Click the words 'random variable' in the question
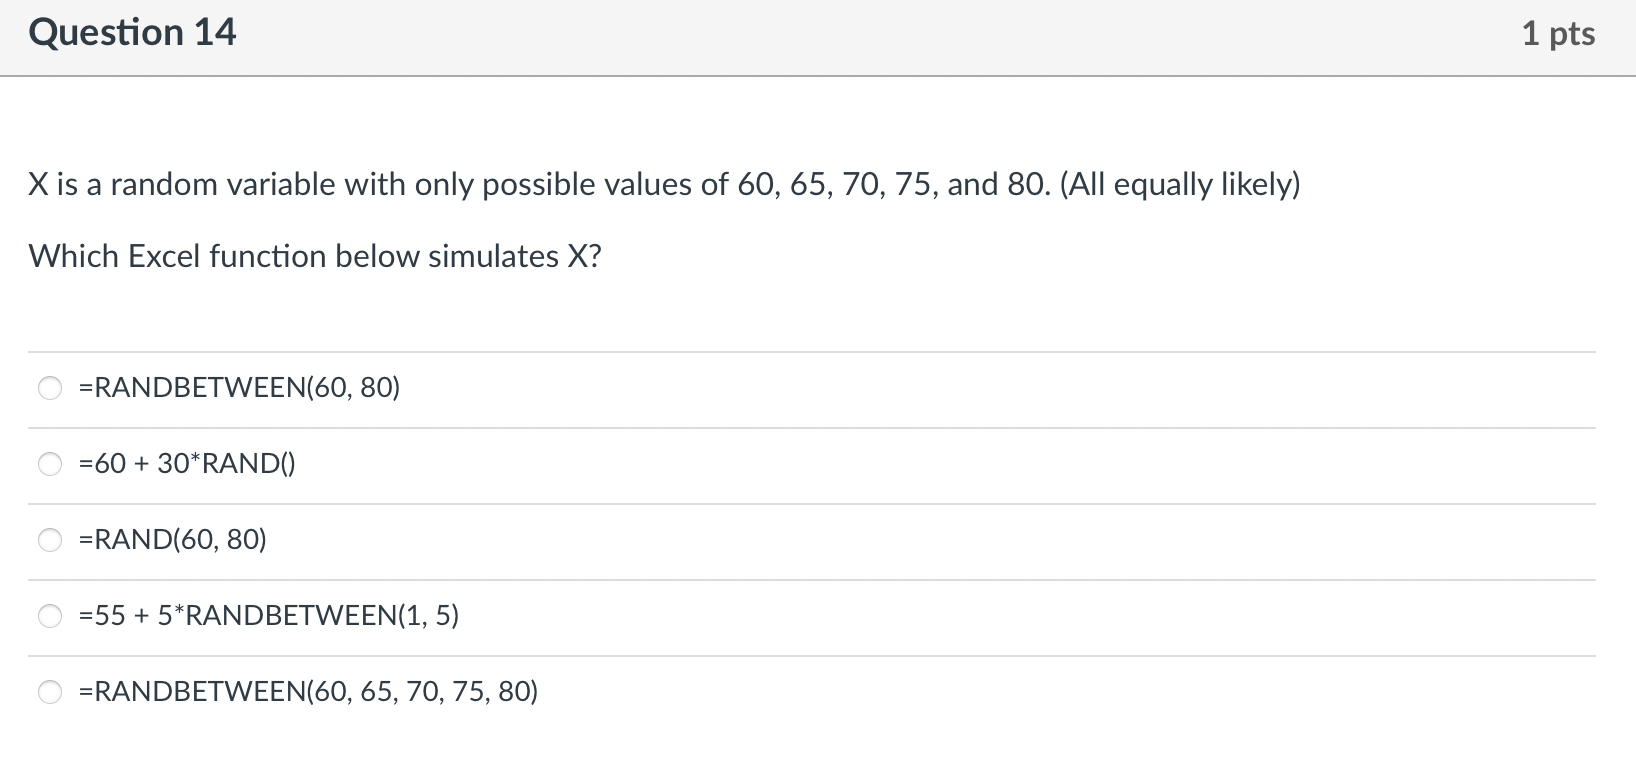 tap(214, 185)
